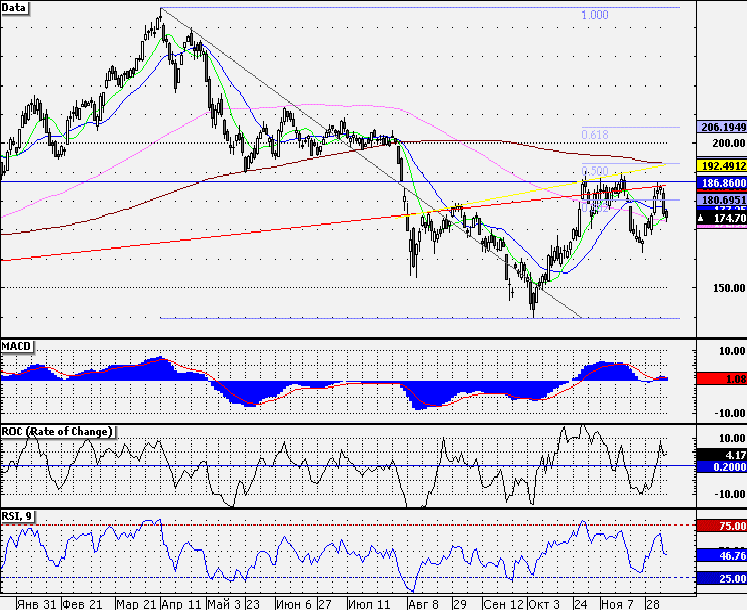The image size is (747, 610).
Task: Click the RSI current value 46.76 tag
Action: click(x=722, y=556)
